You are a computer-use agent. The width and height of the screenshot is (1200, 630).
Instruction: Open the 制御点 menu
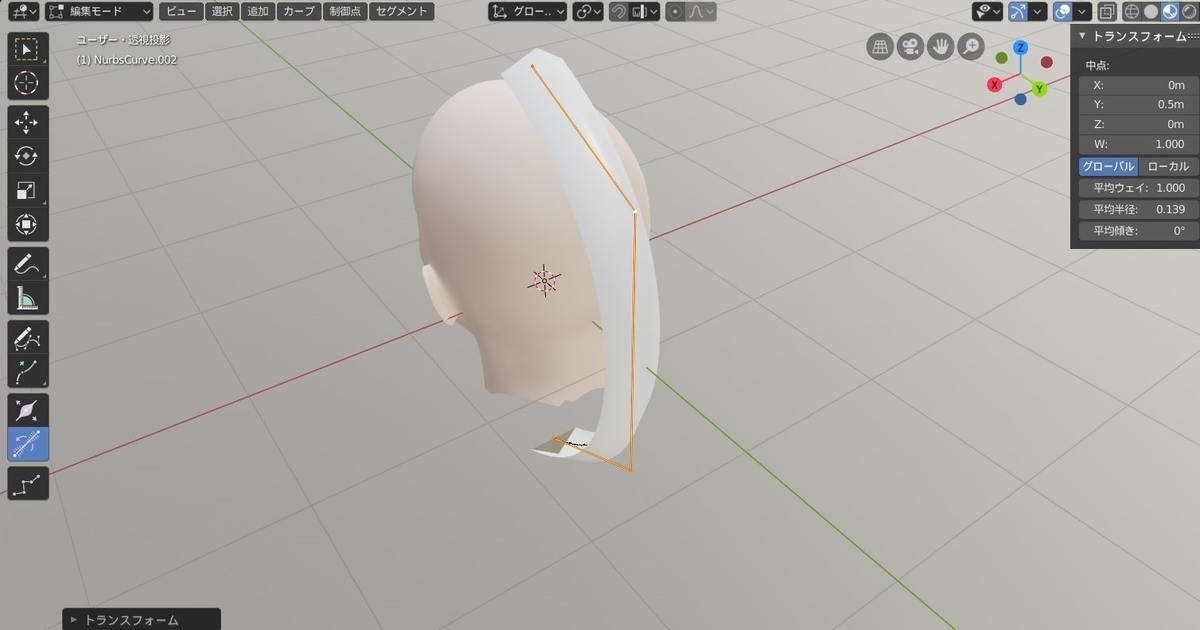click(x=344, y=12)
